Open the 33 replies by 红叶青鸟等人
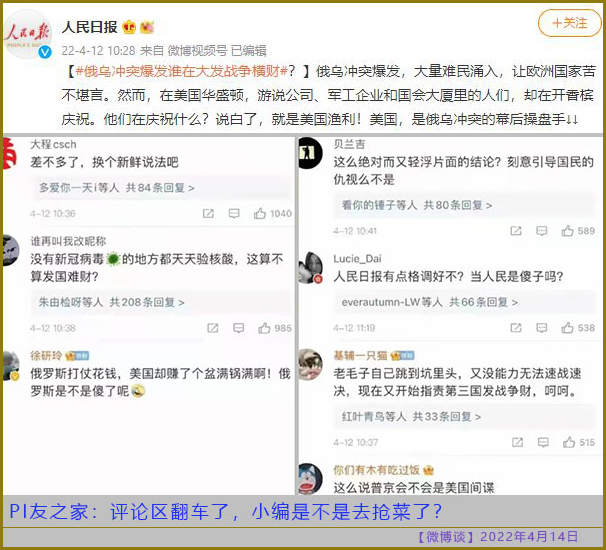This screenshot has width=606, height=550. click(x=411, y=417)
